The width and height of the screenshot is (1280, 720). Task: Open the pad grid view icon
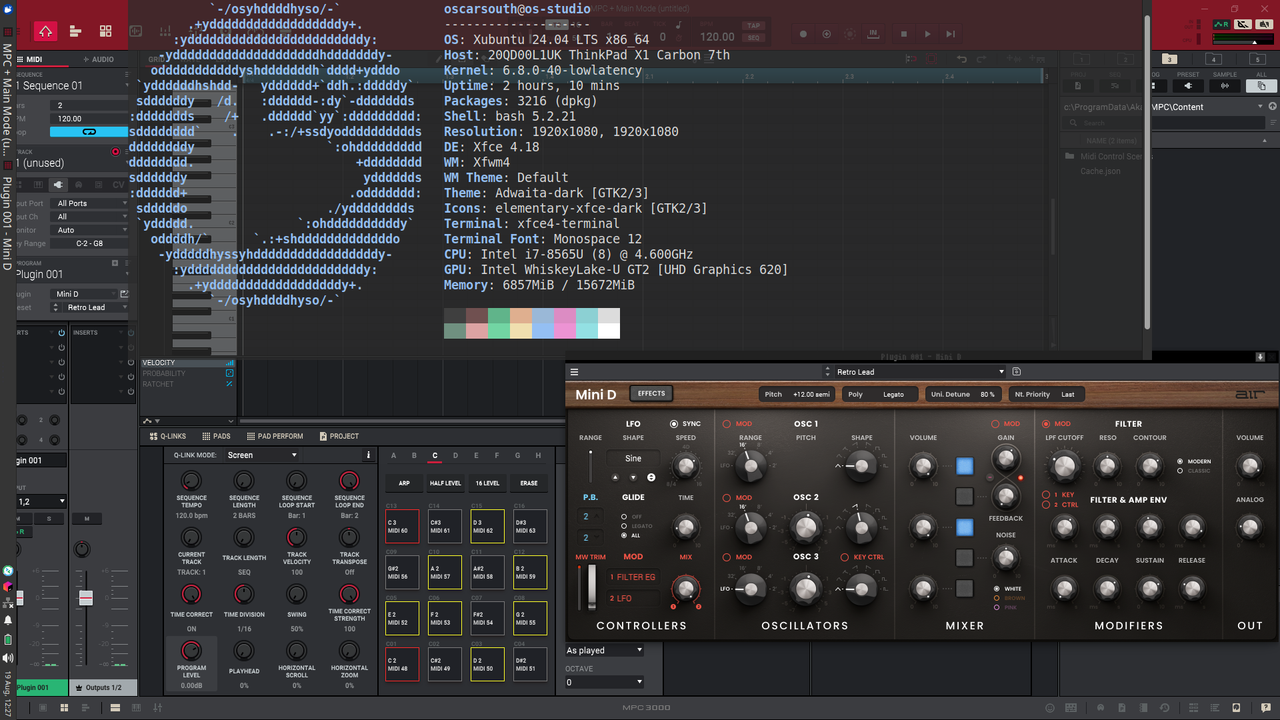(105, 31)
